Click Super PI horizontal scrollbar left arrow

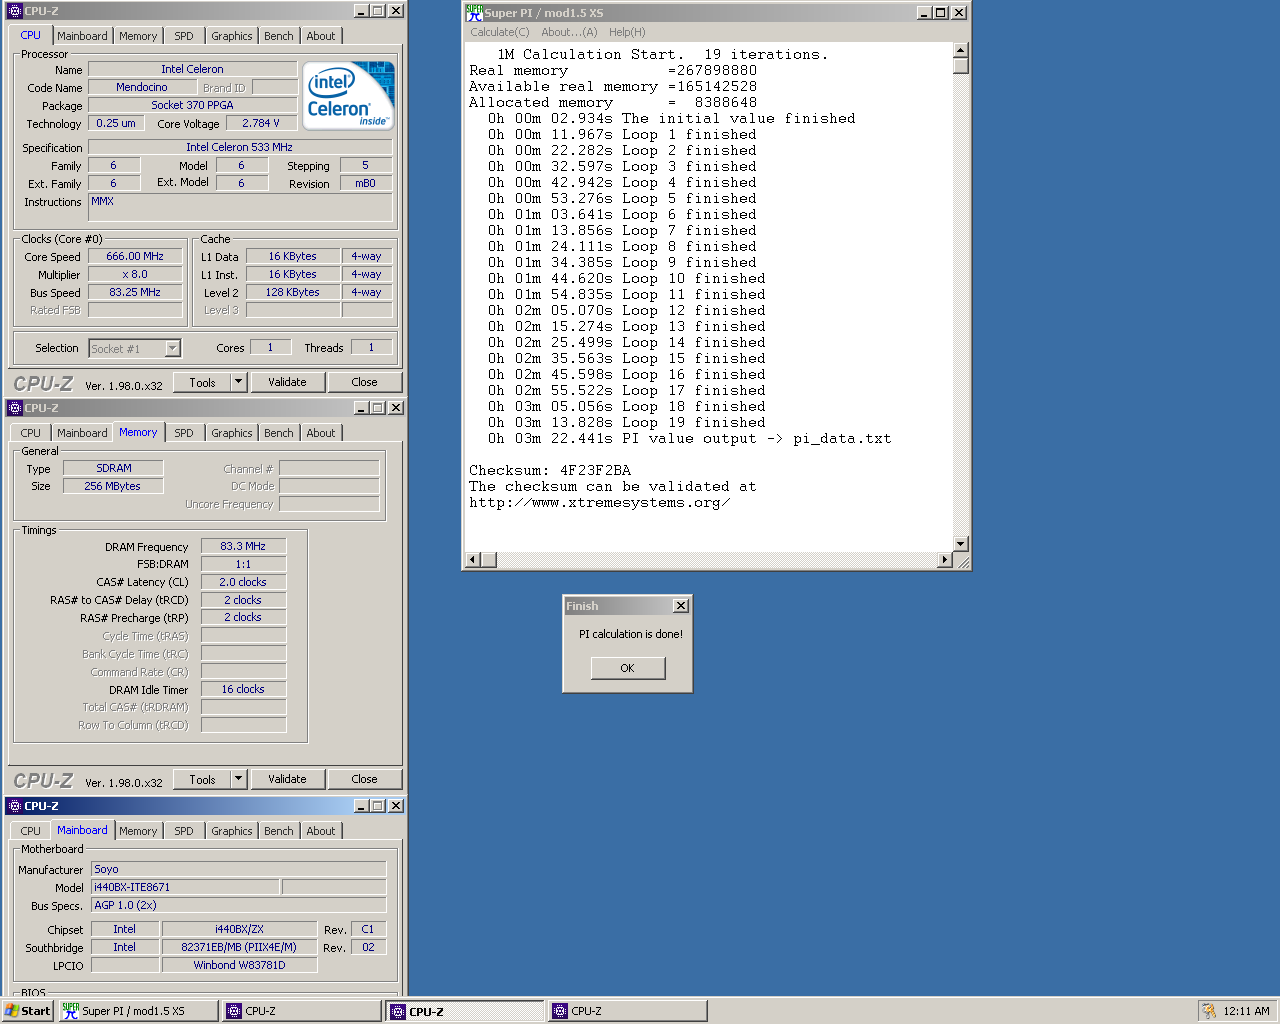click(473, 560)
